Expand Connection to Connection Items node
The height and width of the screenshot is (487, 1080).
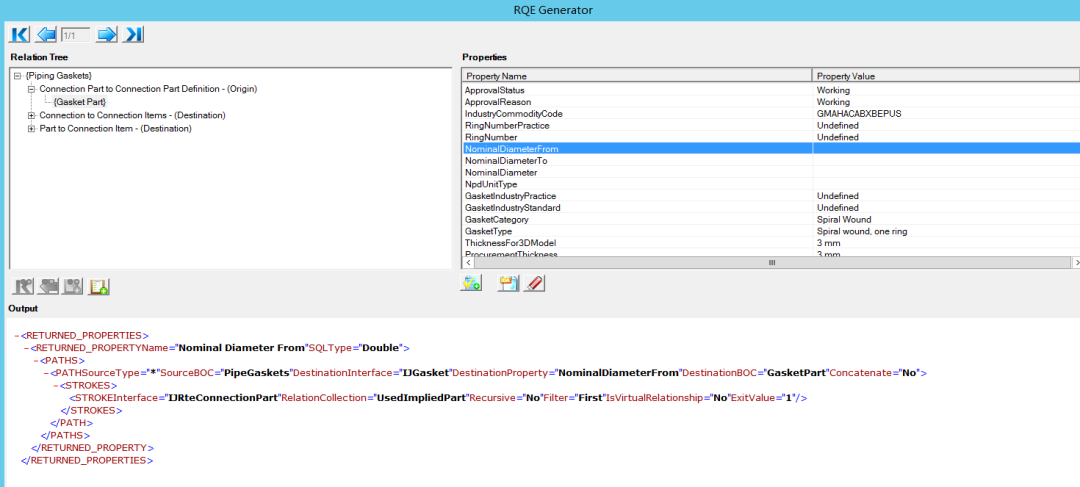pos(31,115)
